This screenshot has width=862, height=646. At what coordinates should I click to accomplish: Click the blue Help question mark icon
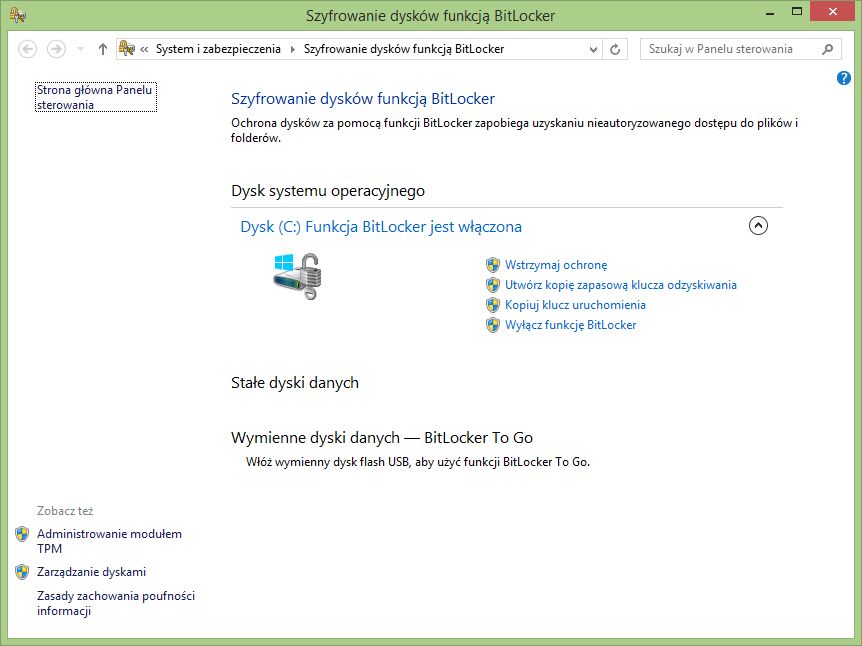point(843,78)
